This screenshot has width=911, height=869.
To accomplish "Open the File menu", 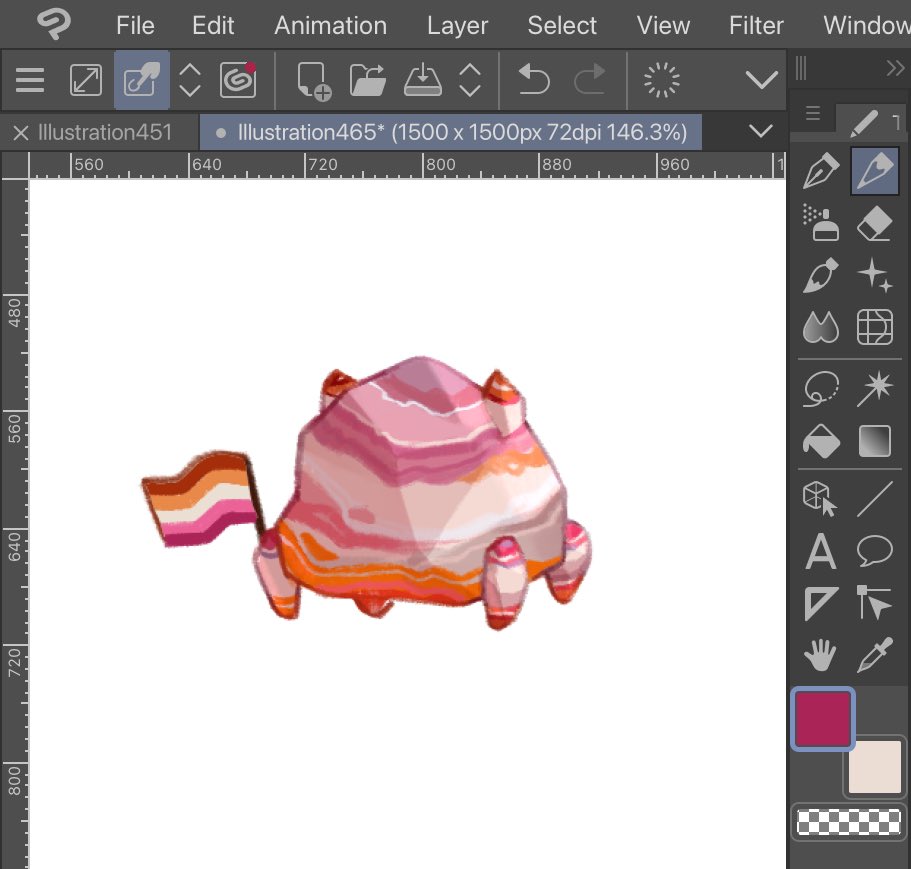I will point(135,26).
